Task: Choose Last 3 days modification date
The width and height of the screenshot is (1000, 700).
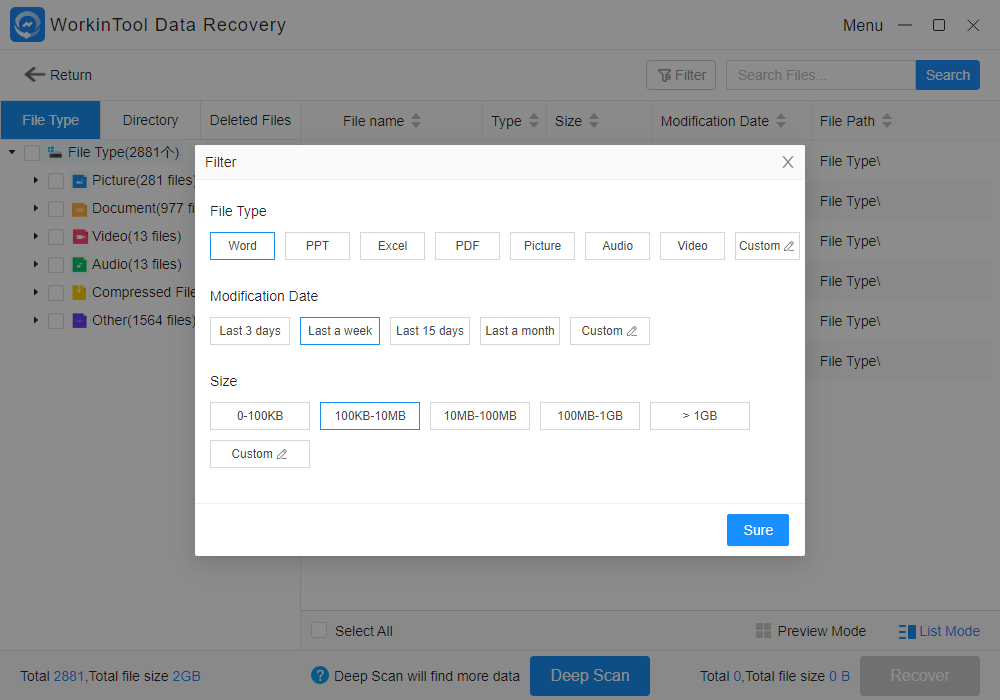Action: [x=250, y=331]
